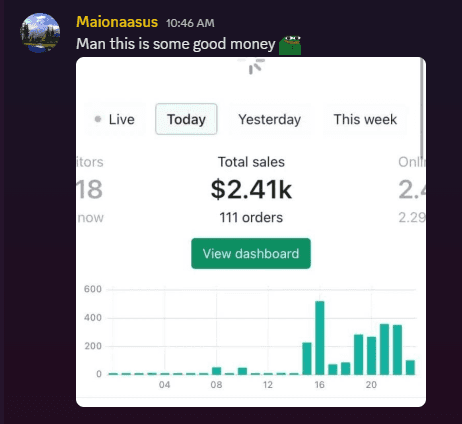
Task: Click the partially visible visitors card
Action: pos(90,189)
